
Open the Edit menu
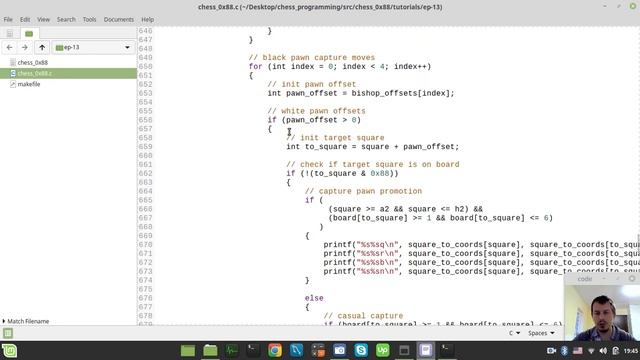[25, 19]
